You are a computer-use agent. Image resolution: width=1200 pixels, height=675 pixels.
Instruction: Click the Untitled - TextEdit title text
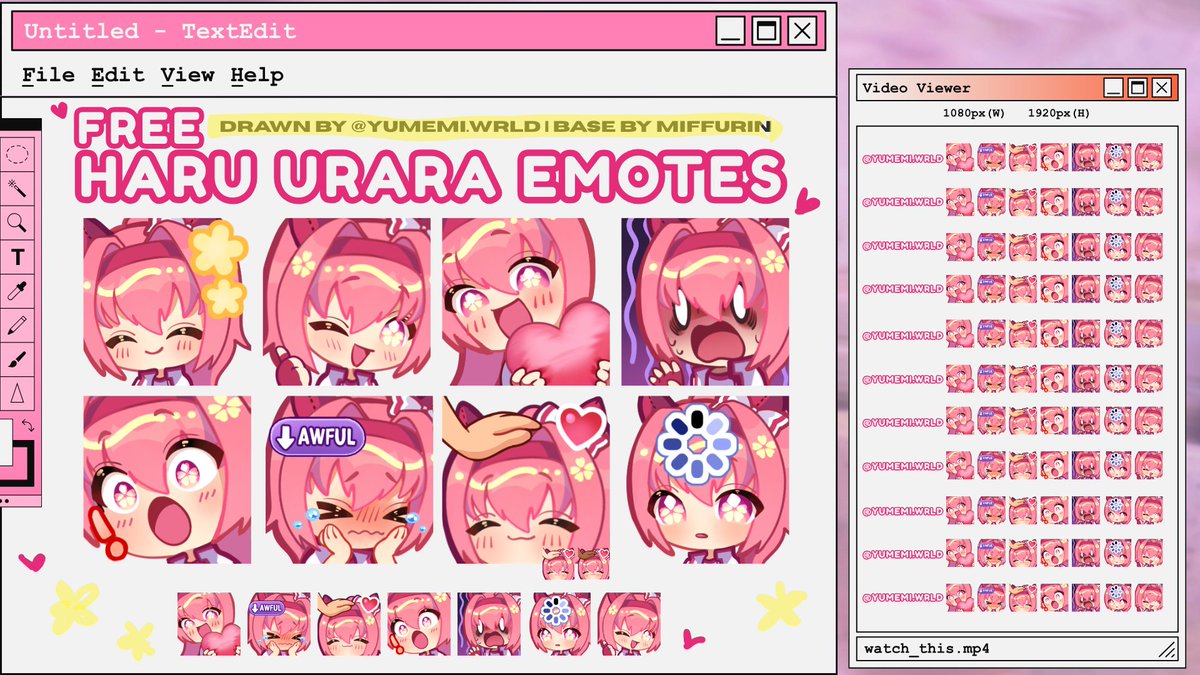pyautogui.click(x=160, y=31)
